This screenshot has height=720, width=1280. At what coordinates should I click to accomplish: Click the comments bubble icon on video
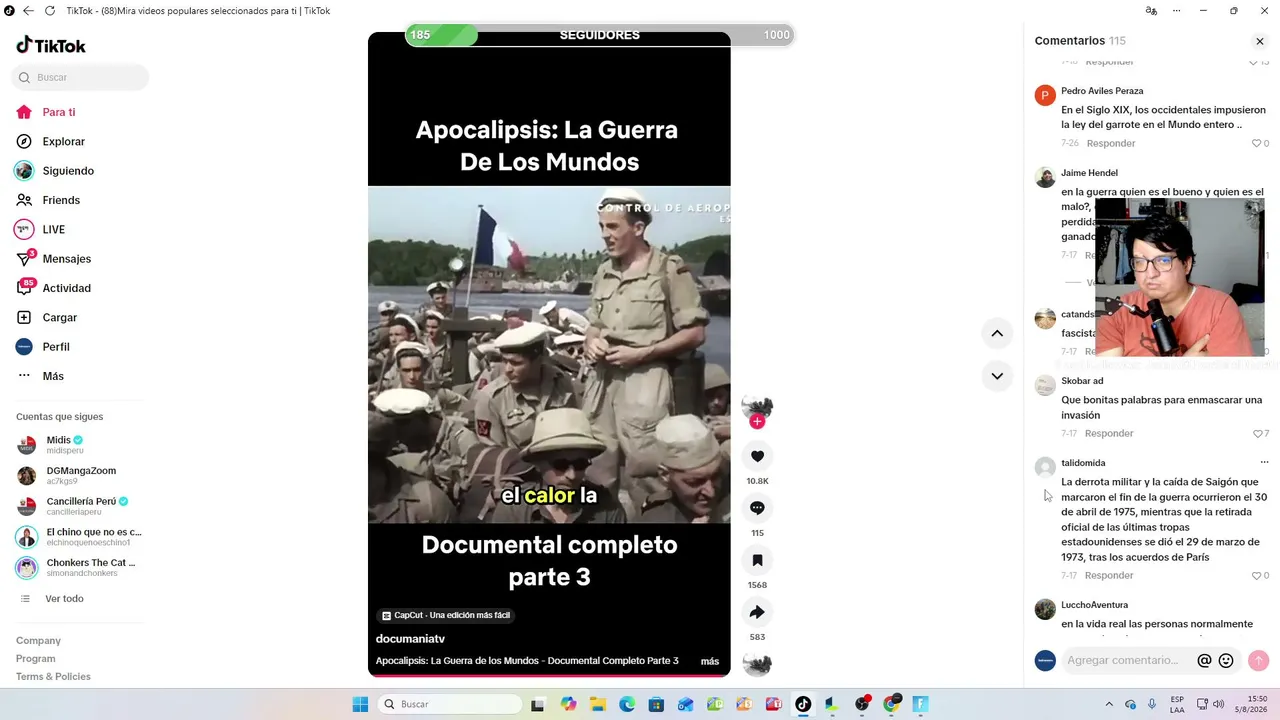pyautogui.click(x=757, y=508)
